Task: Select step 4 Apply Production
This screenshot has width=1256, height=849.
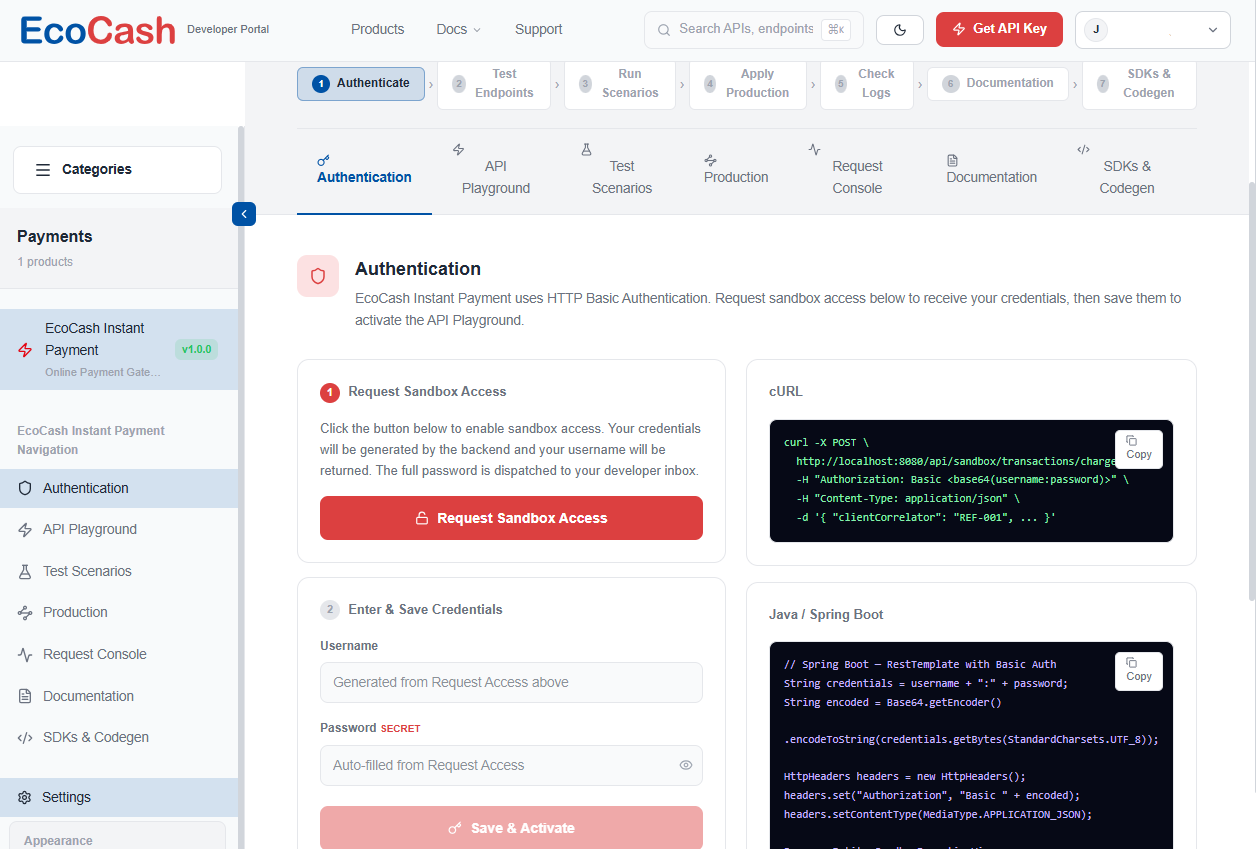Action: [x=747, y=83]
